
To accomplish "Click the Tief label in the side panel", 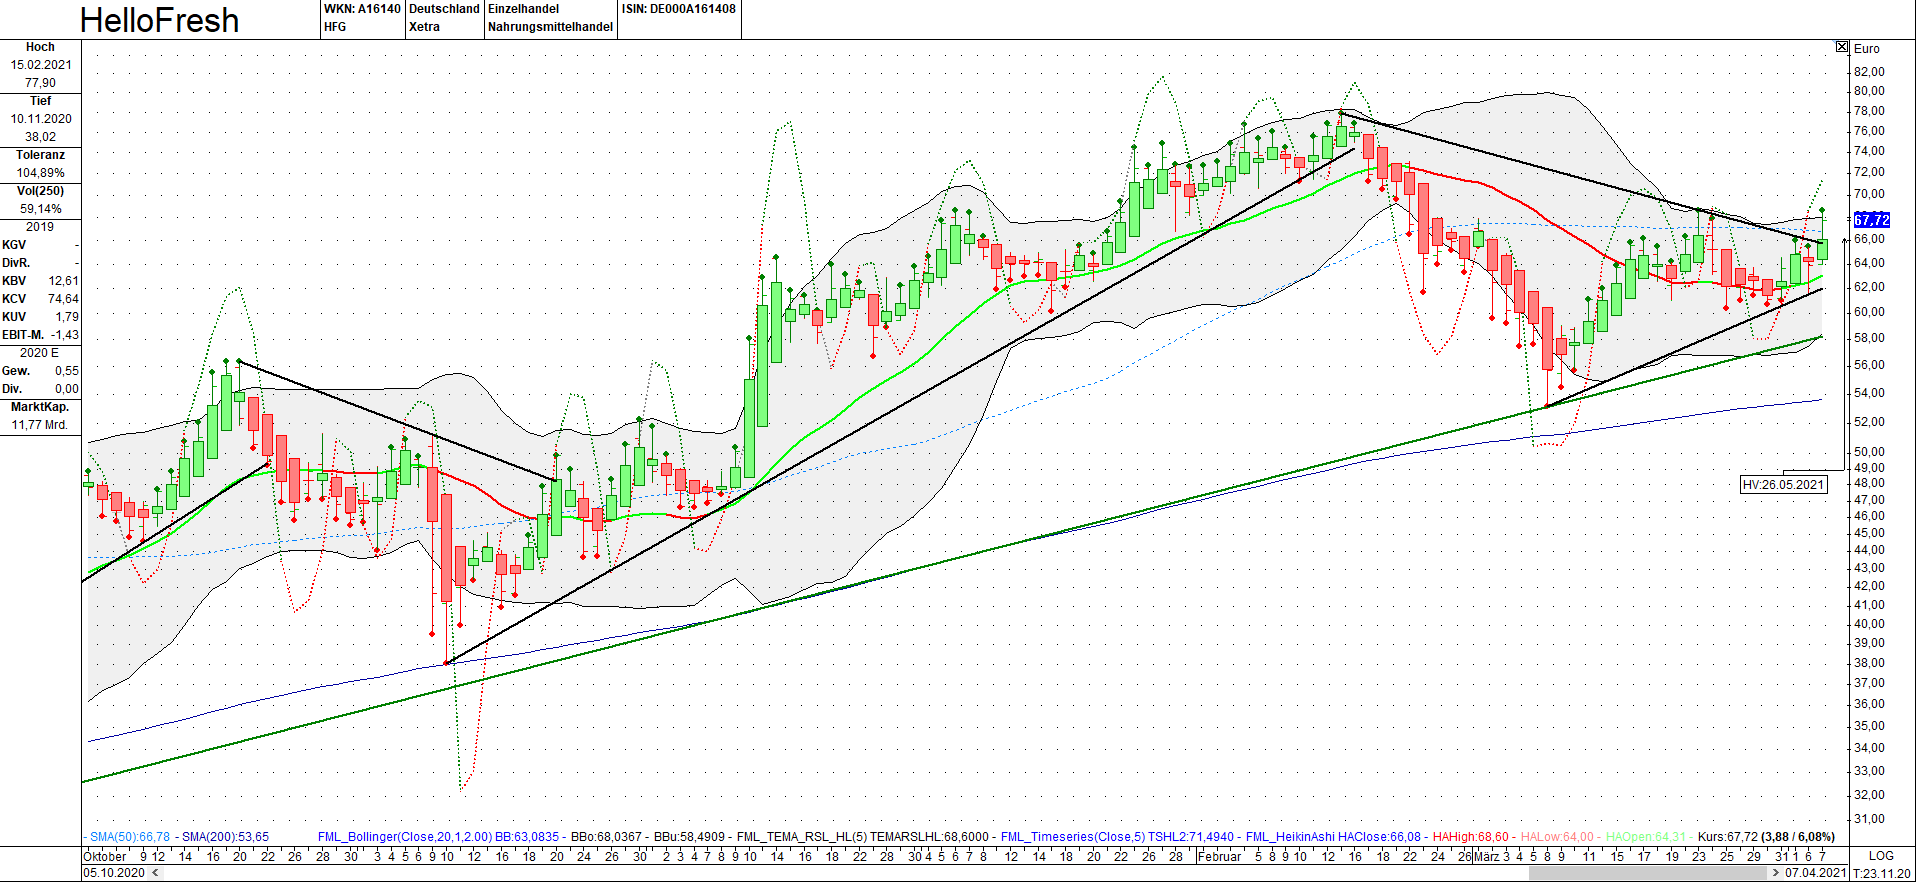I will pyautogui.click(x=40, y=101).
